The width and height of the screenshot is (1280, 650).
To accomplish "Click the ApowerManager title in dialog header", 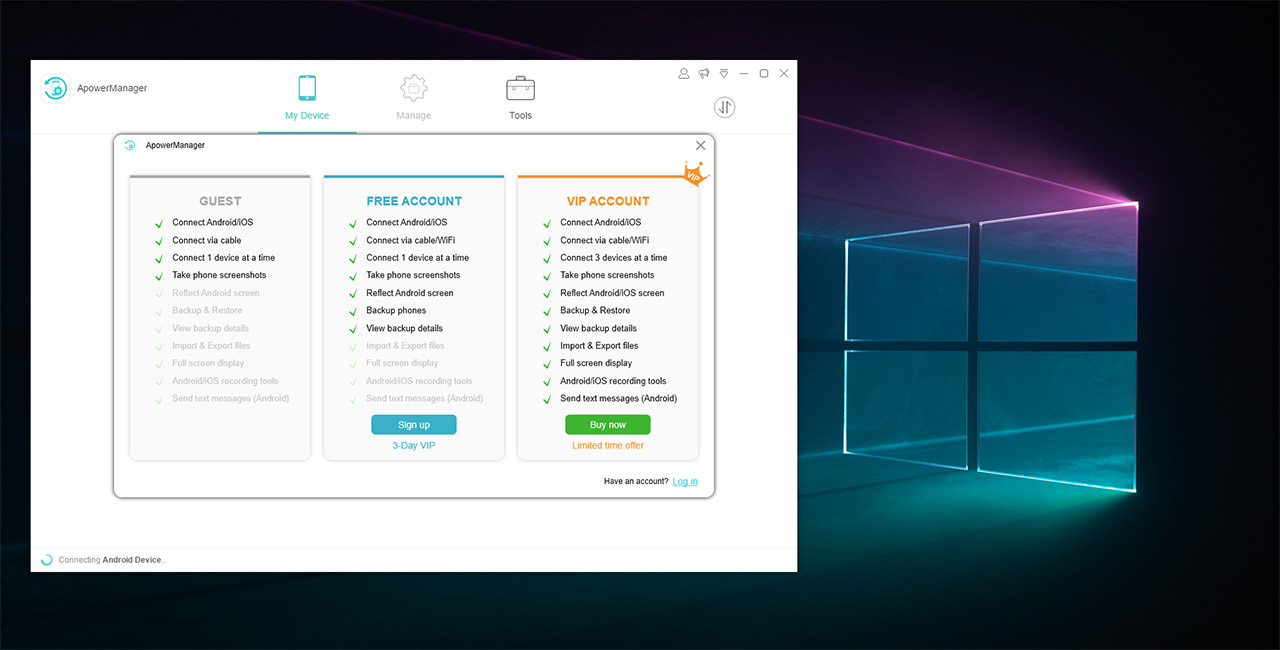I will pos(175,145).
